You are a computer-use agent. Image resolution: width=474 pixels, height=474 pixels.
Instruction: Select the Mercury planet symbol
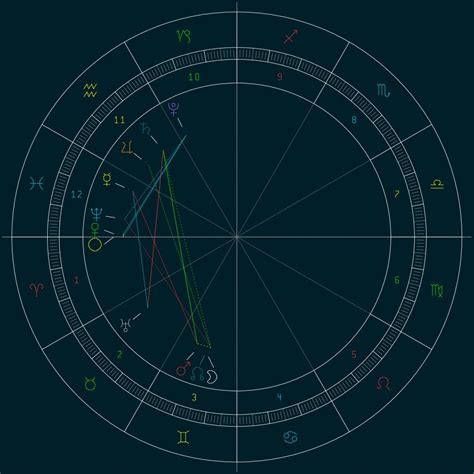107,179
